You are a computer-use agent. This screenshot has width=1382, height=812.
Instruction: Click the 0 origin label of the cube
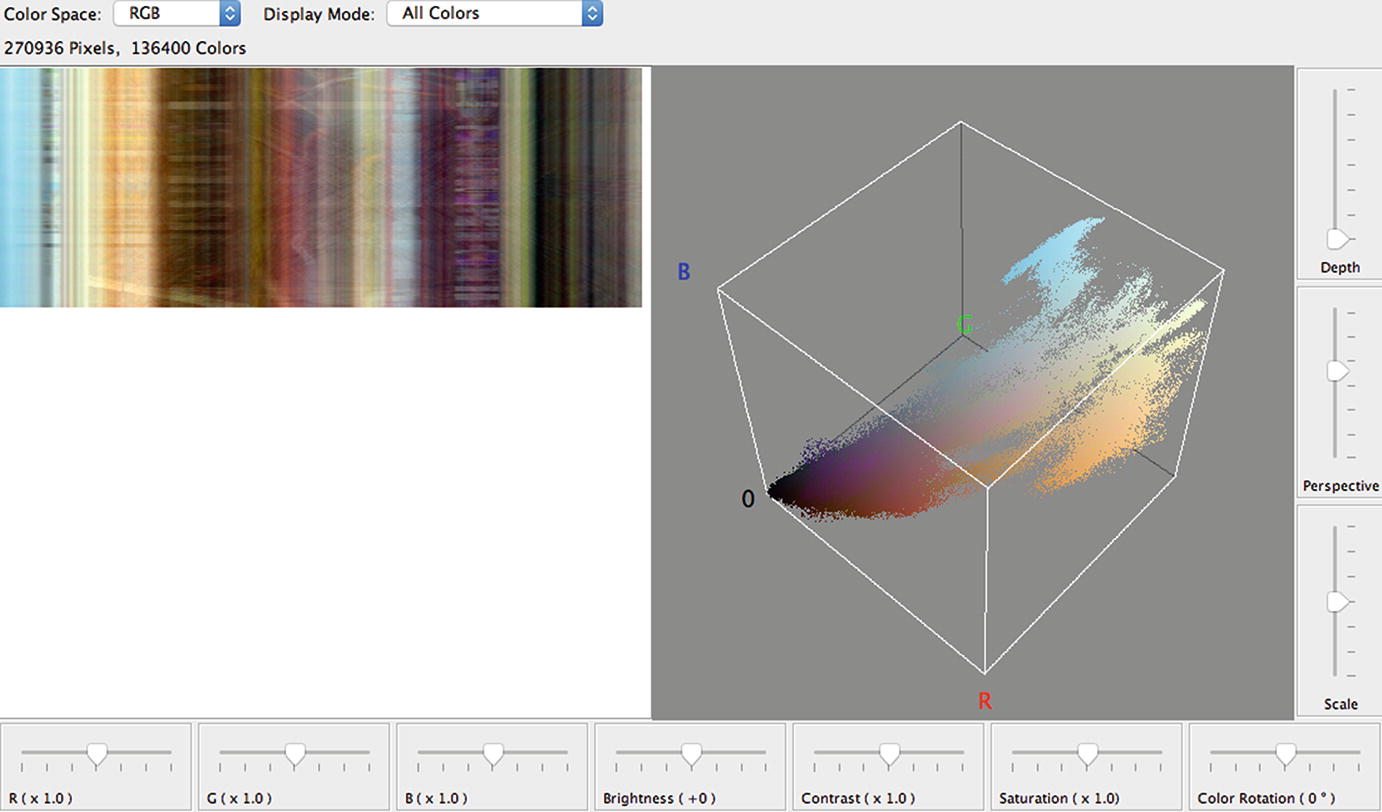pyautogui.click(x=748, y=499)
